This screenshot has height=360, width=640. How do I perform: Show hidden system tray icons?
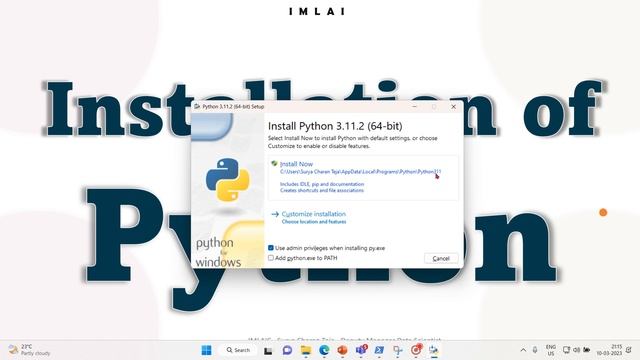pyautogui.click(x=523, y=350)
